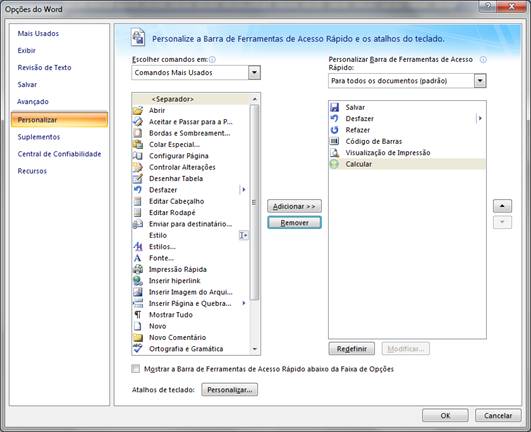
Task: Expand the Estilo combo box indicator
Action: tap(243, 235)
